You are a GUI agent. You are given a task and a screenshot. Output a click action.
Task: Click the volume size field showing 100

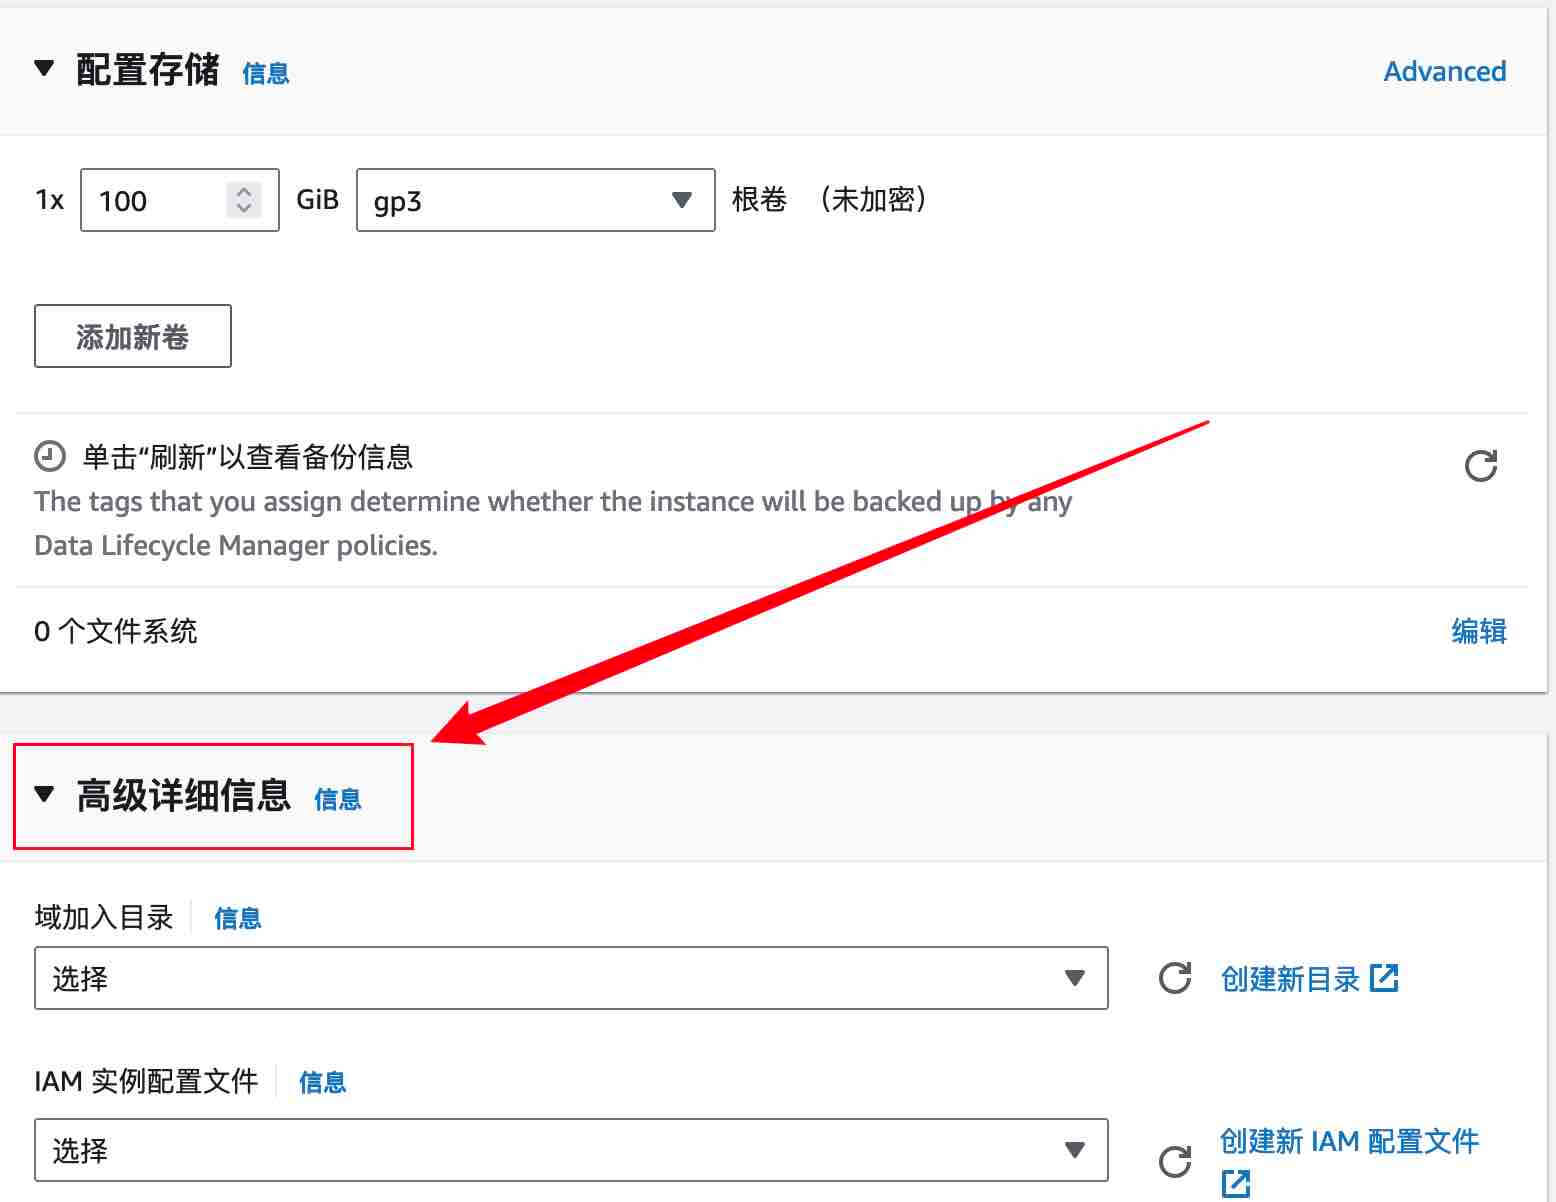tap(155, 200)
